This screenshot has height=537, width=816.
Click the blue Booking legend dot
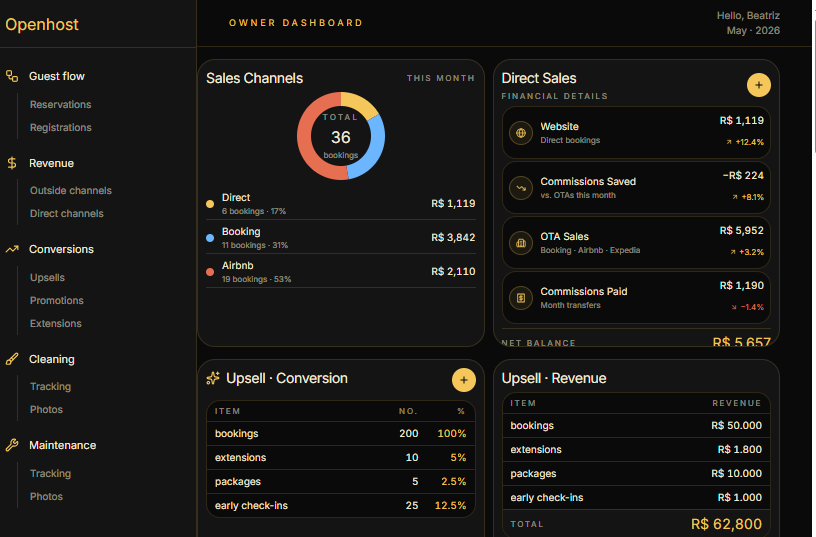point(210,238)
